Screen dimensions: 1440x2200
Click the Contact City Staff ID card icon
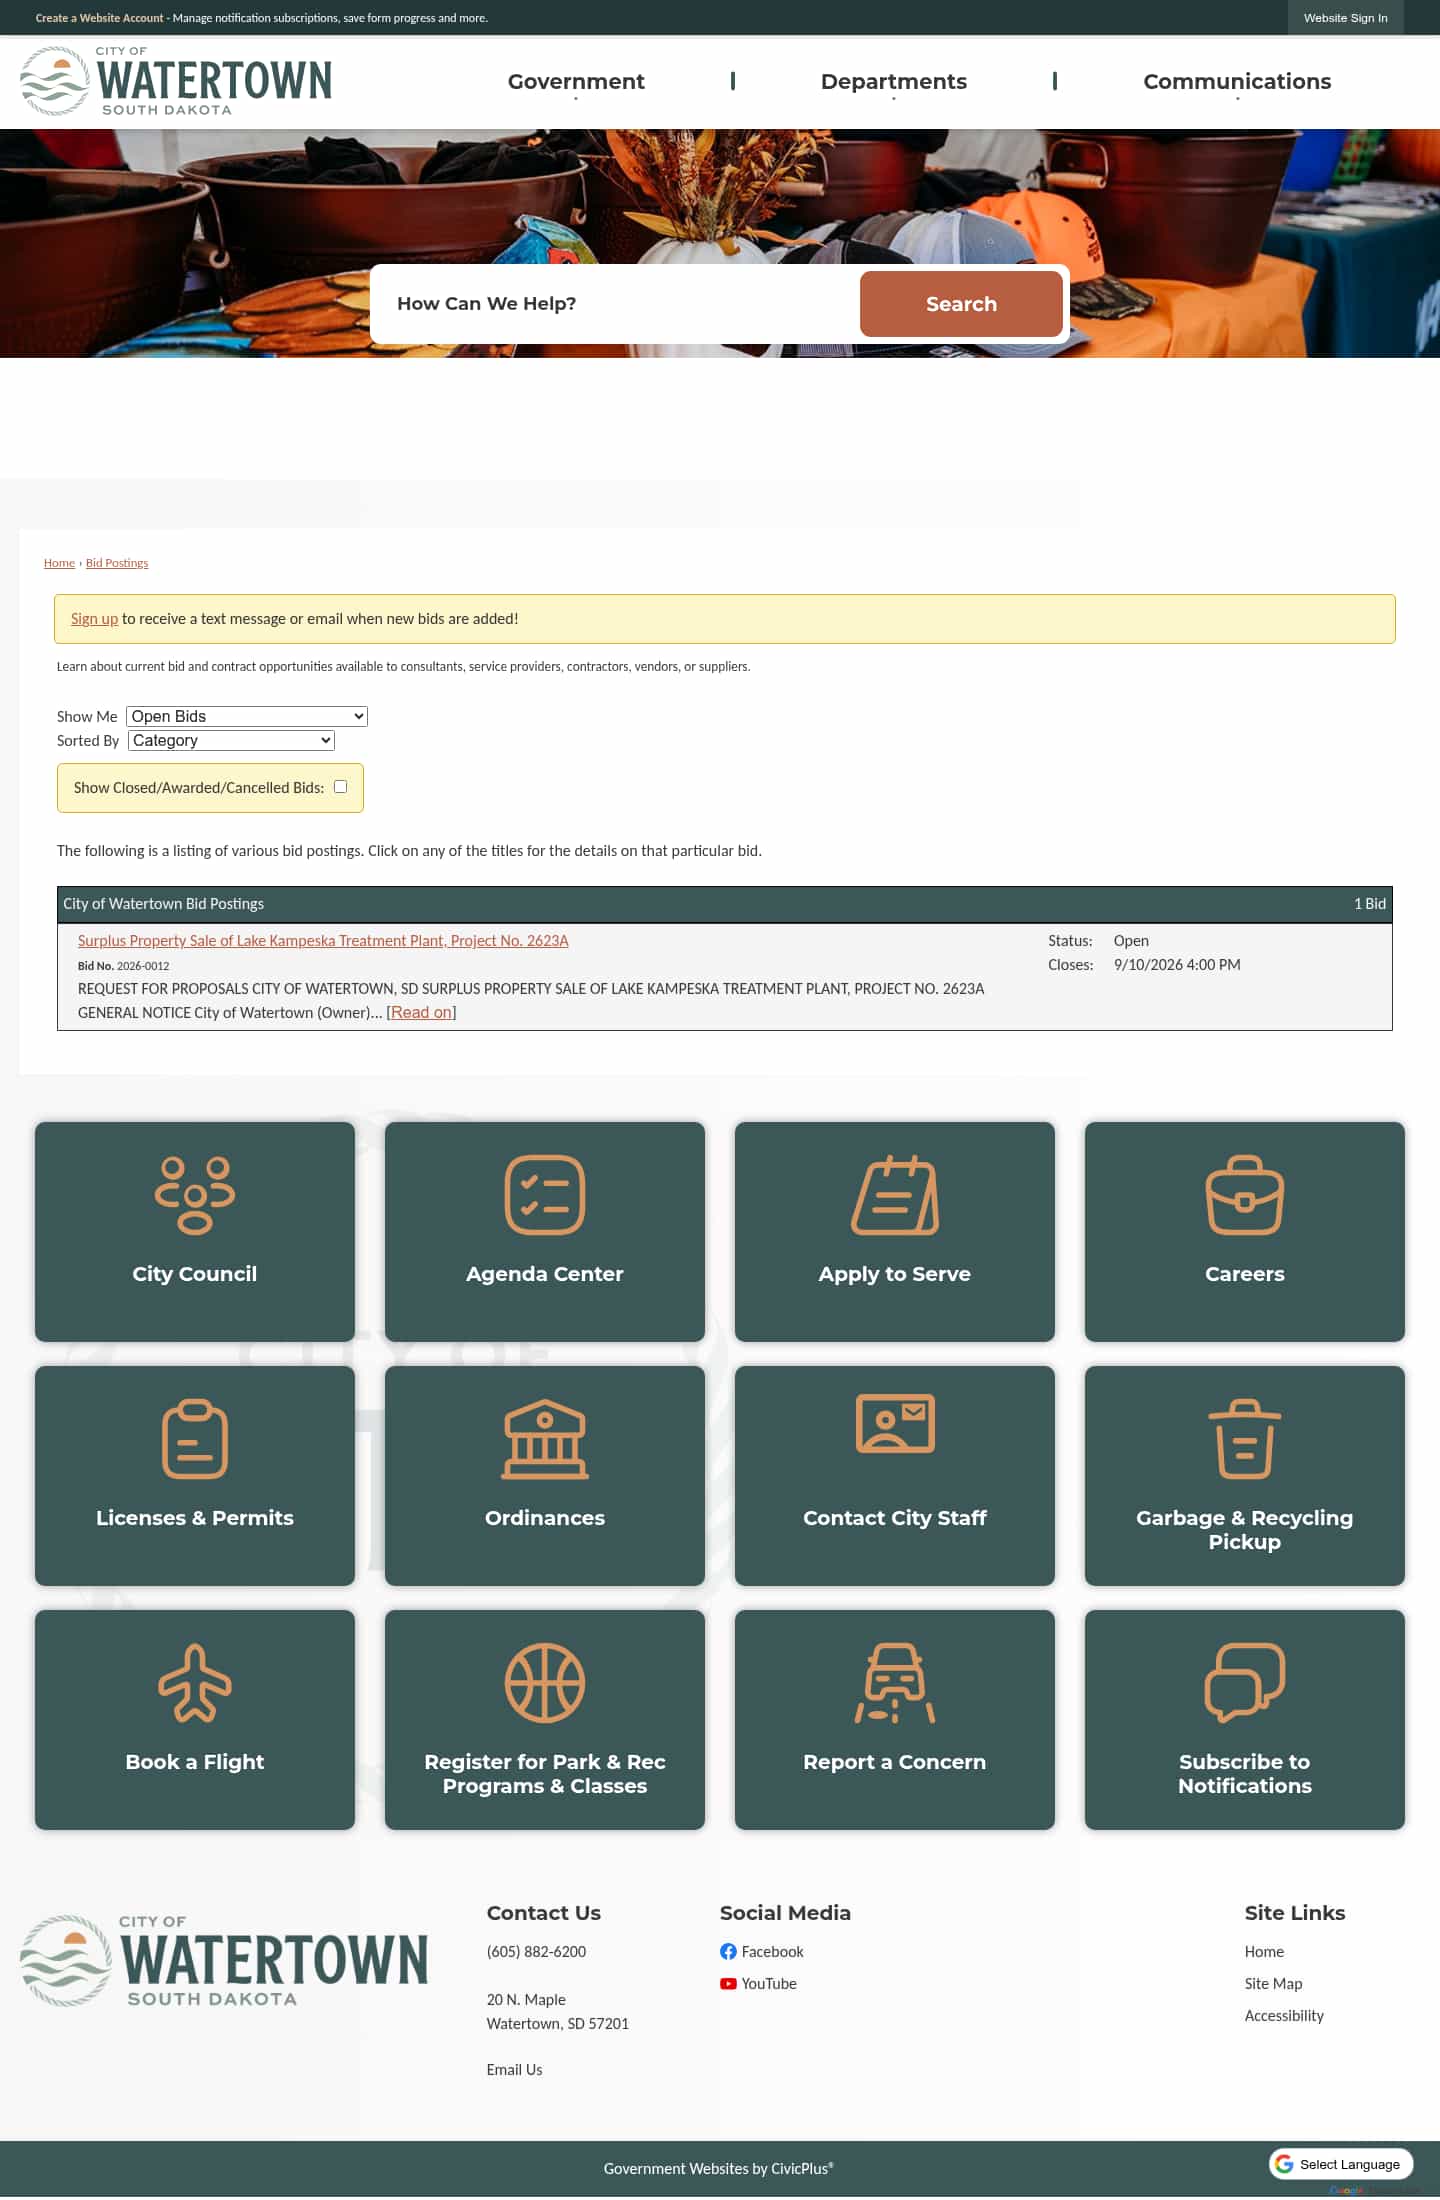point(895,1423)
